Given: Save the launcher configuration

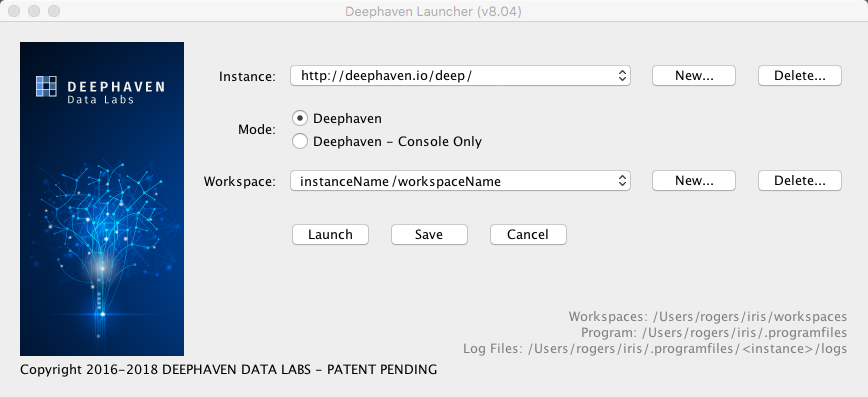Looking at the screenshot, I should (429, 234).
